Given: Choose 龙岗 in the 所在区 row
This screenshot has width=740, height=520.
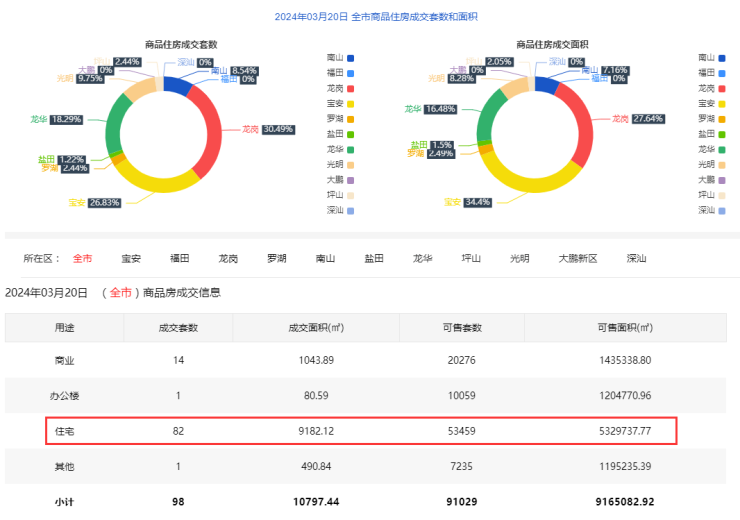Looking at the screenshot, I should pos(228,258).
